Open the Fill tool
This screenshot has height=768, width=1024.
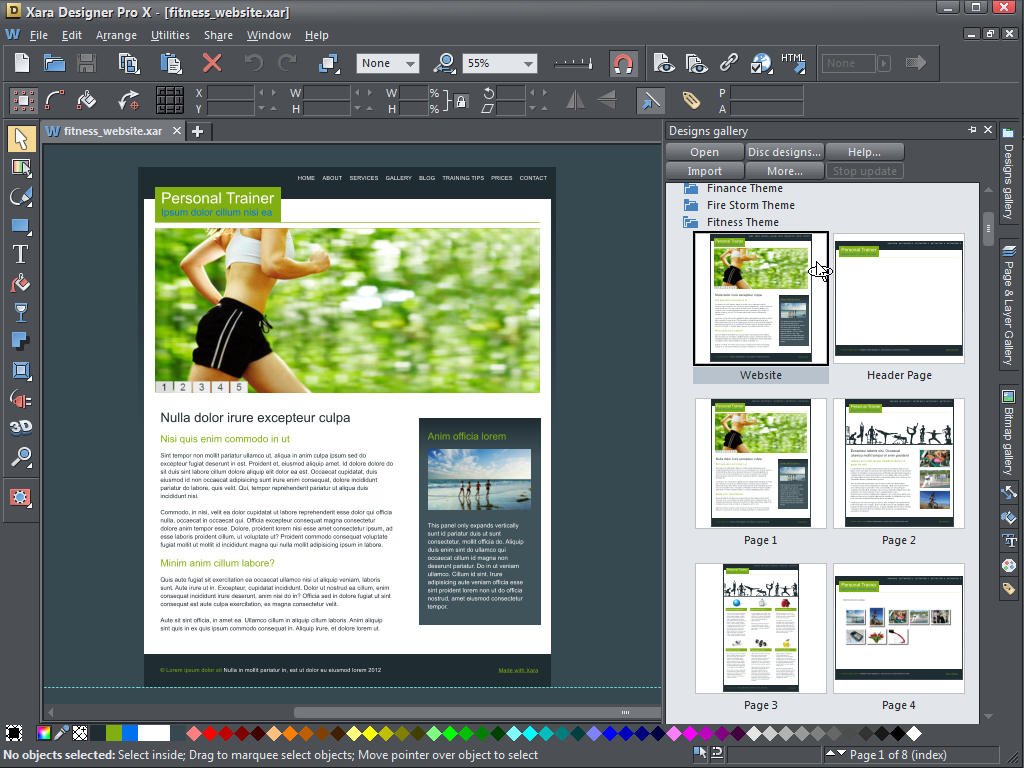(x=21, y=282)
